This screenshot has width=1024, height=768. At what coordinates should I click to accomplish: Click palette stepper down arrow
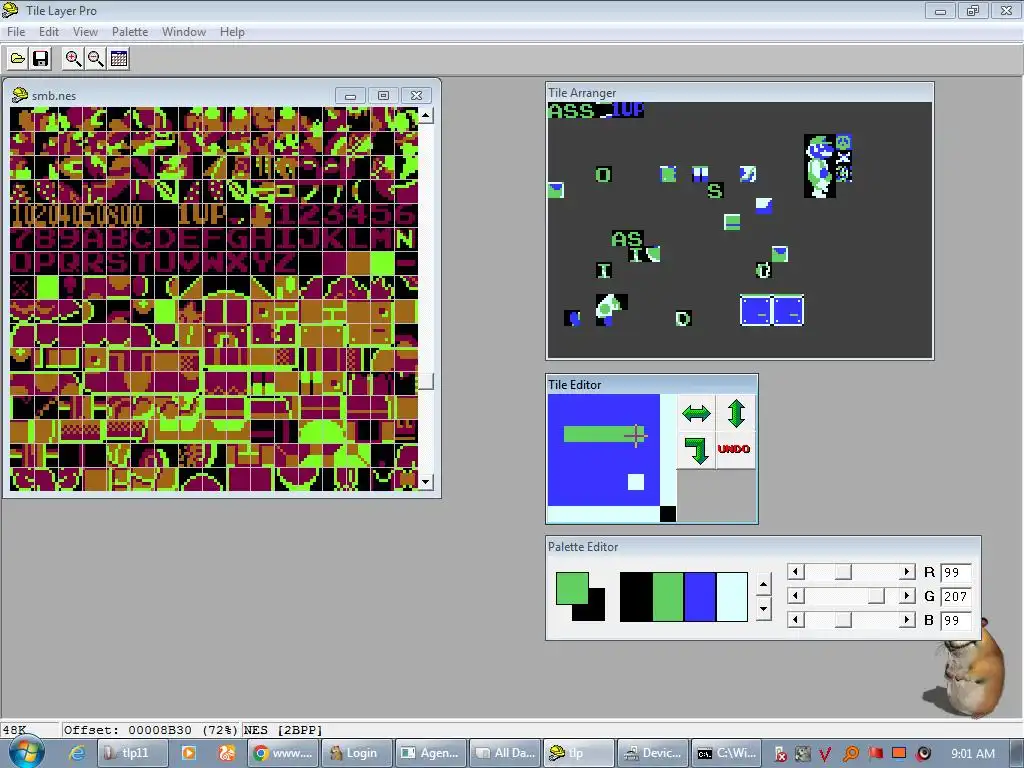click(763, 609)
